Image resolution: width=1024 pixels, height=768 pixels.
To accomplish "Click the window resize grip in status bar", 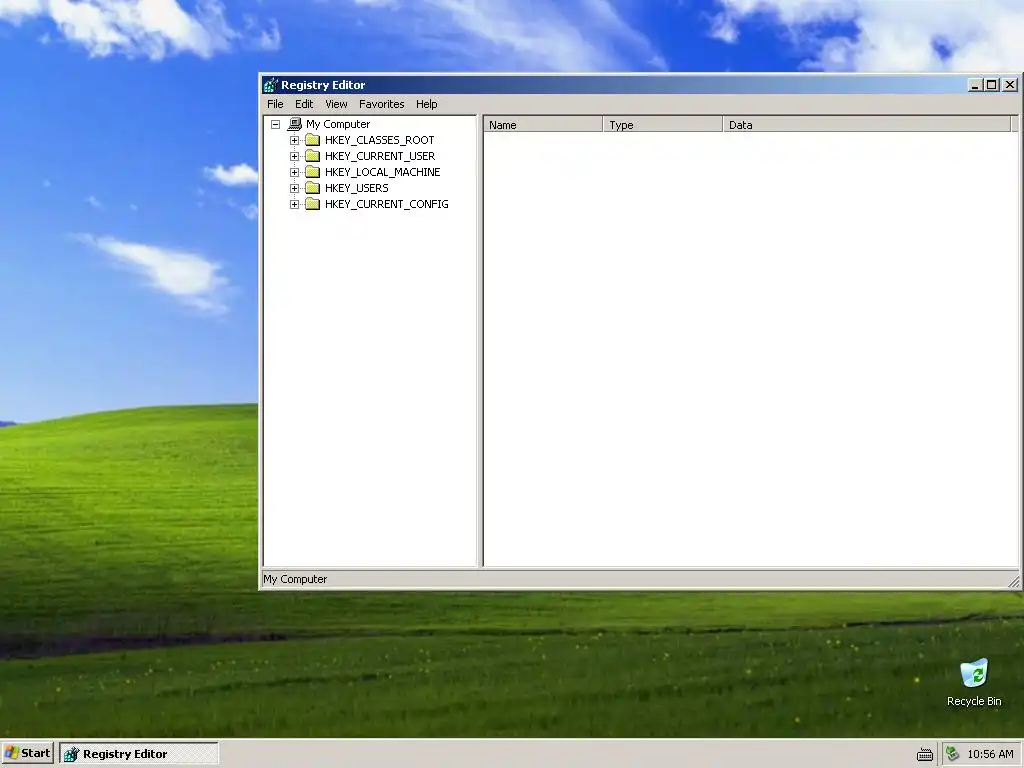I will pos(1014,581).
